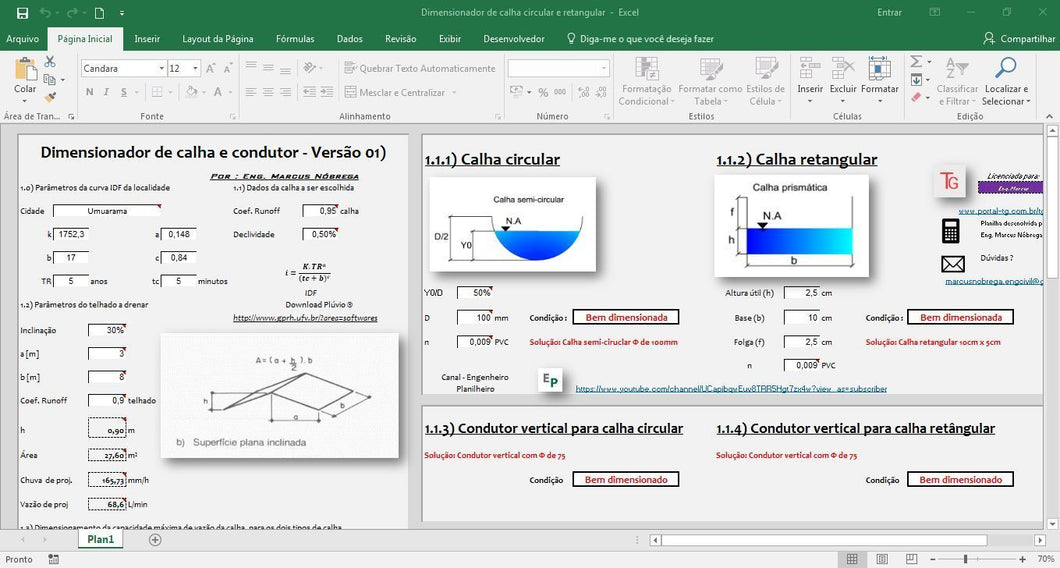Align text to the top
The width and height of the screenshot is (1060, 568).
(x=251, y=67)
